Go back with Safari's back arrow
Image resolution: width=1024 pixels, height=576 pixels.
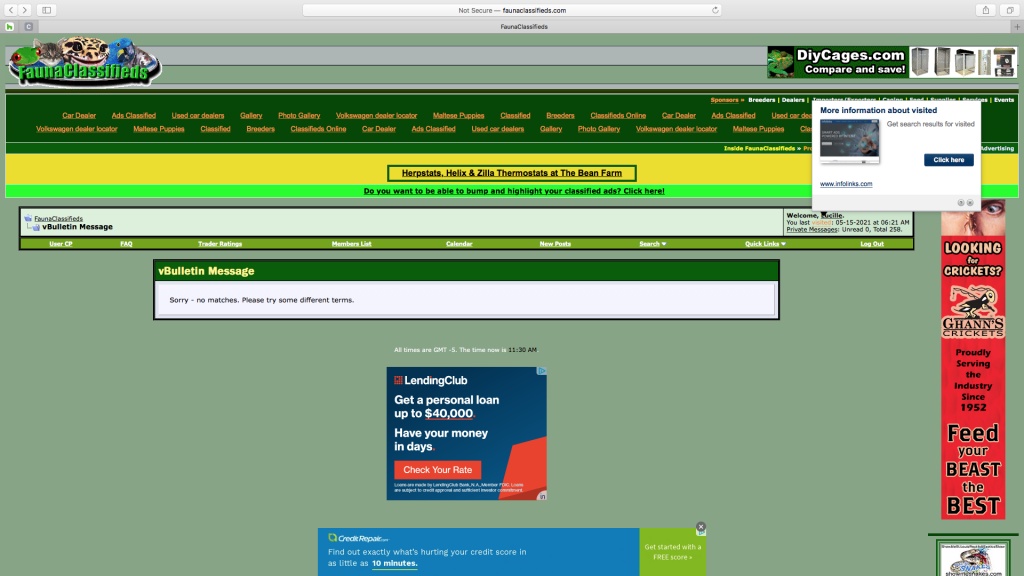11,10
